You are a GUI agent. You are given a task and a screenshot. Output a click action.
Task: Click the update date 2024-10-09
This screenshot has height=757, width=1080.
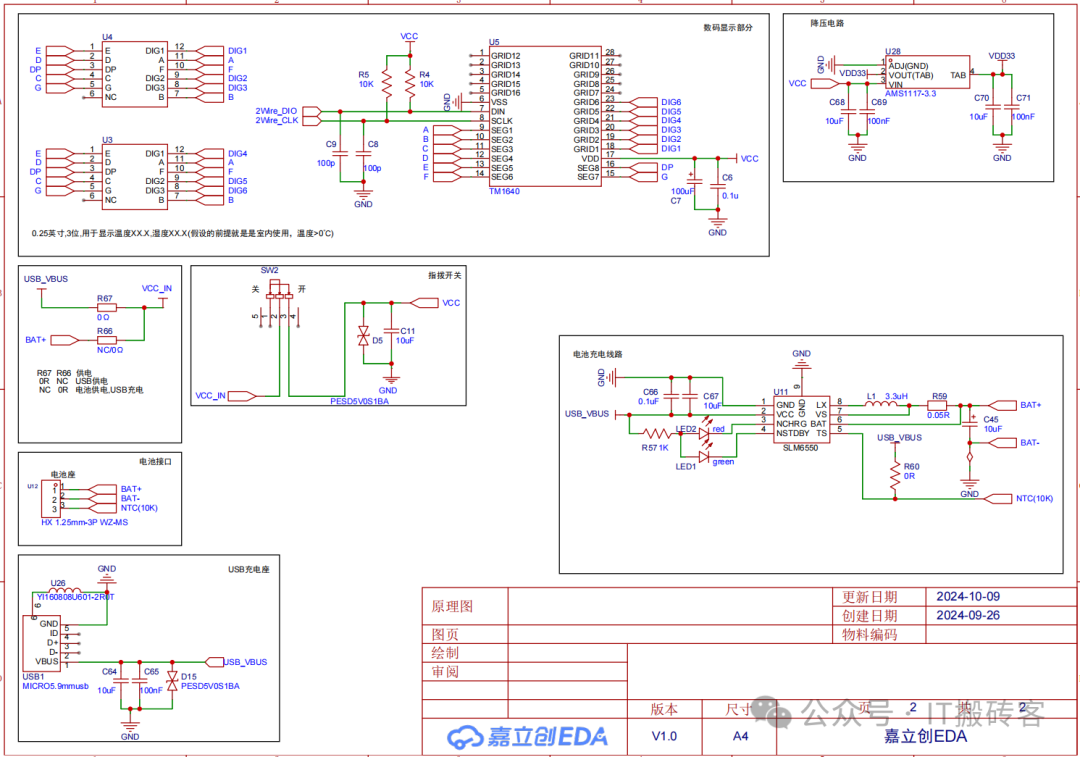tap(968, 597)
